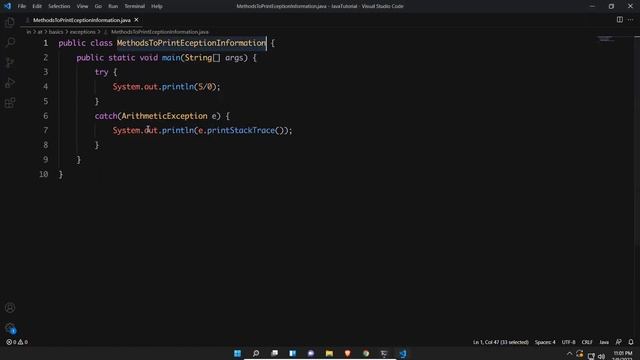This screenshot has width=640, height=360.
Task: Open the Run menu
Action: [113, 6]
